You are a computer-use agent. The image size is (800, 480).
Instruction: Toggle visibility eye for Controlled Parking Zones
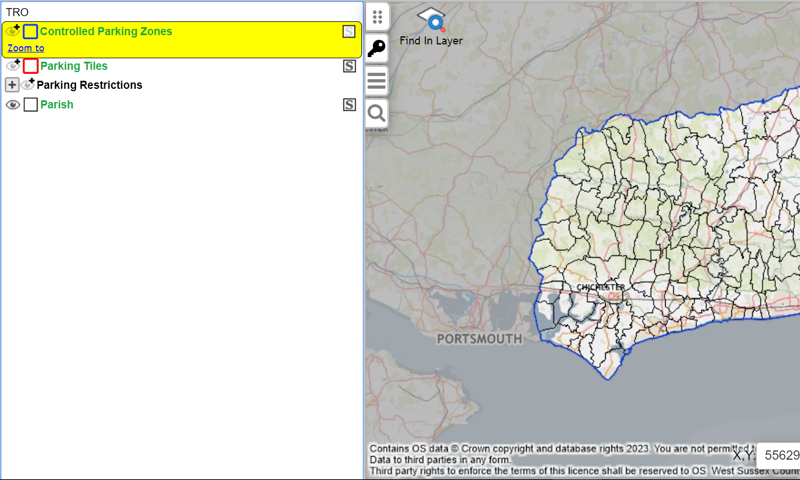13,32
